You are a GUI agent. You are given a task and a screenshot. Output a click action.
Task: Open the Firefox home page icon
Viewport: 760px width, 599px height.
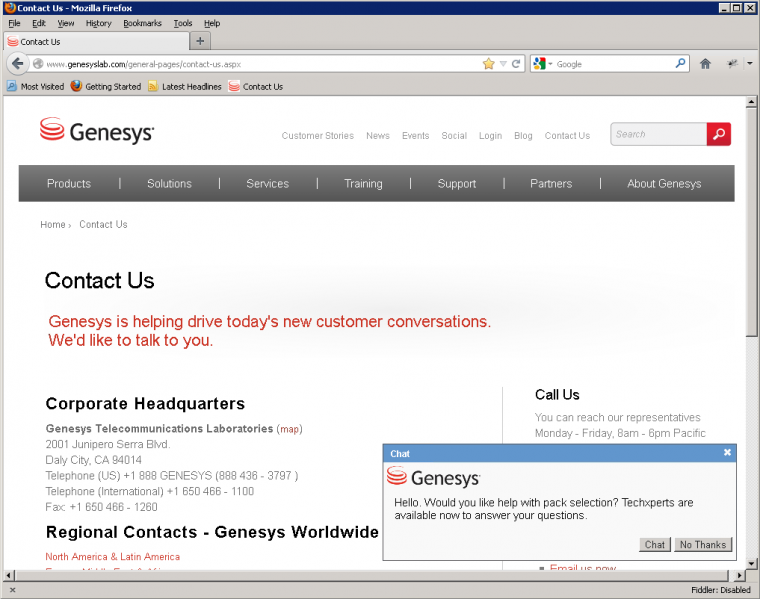705,63
